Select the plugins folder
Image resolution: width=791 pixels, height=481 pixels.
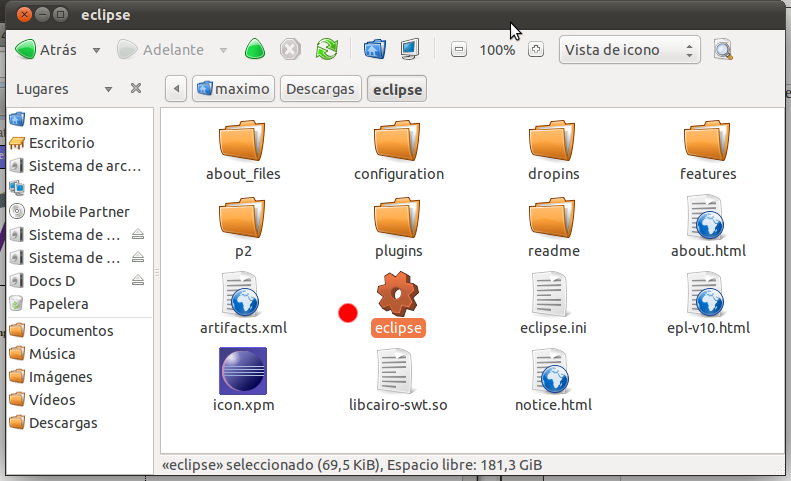click(x=398, y=228)
